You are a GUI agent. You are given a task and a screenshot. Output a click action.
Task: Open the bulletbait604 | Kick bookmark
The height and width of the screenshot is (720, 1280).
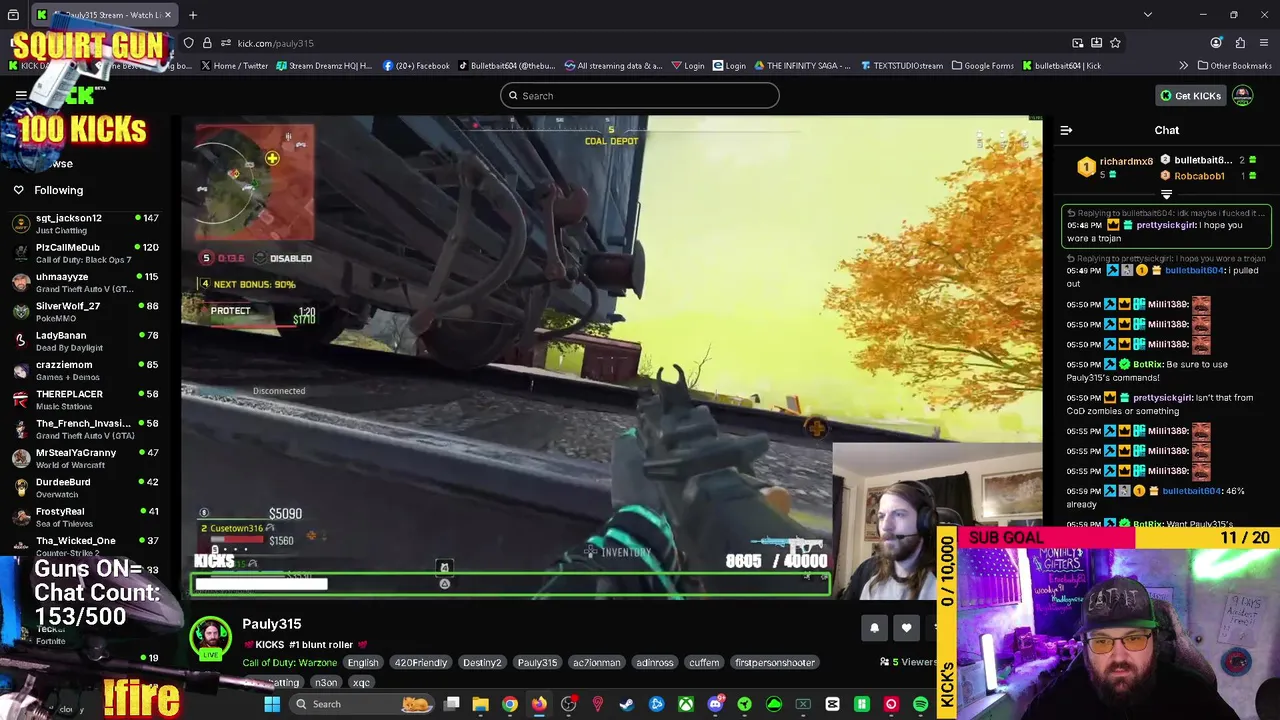click(1061, 66)
